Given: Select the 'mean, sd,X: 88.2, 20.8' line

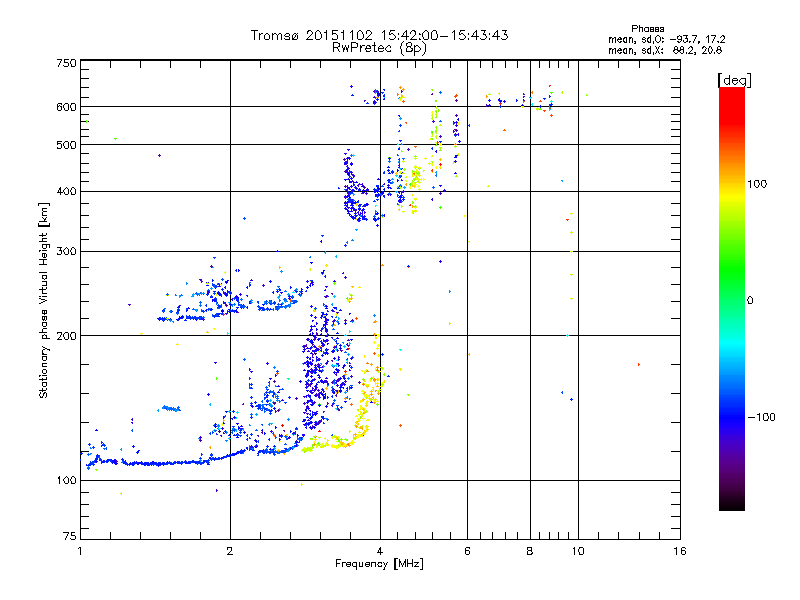Looking at the screenshot, I should [x=665, y=50].
